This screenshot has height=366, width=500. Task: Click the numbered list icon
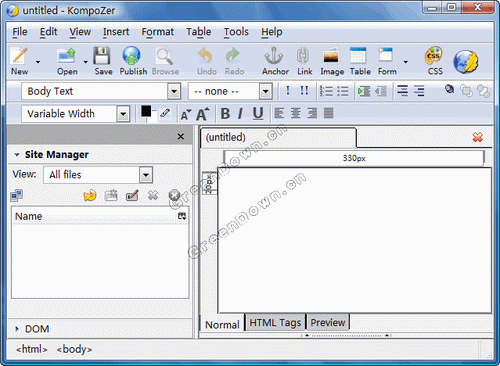coord(326,91)
